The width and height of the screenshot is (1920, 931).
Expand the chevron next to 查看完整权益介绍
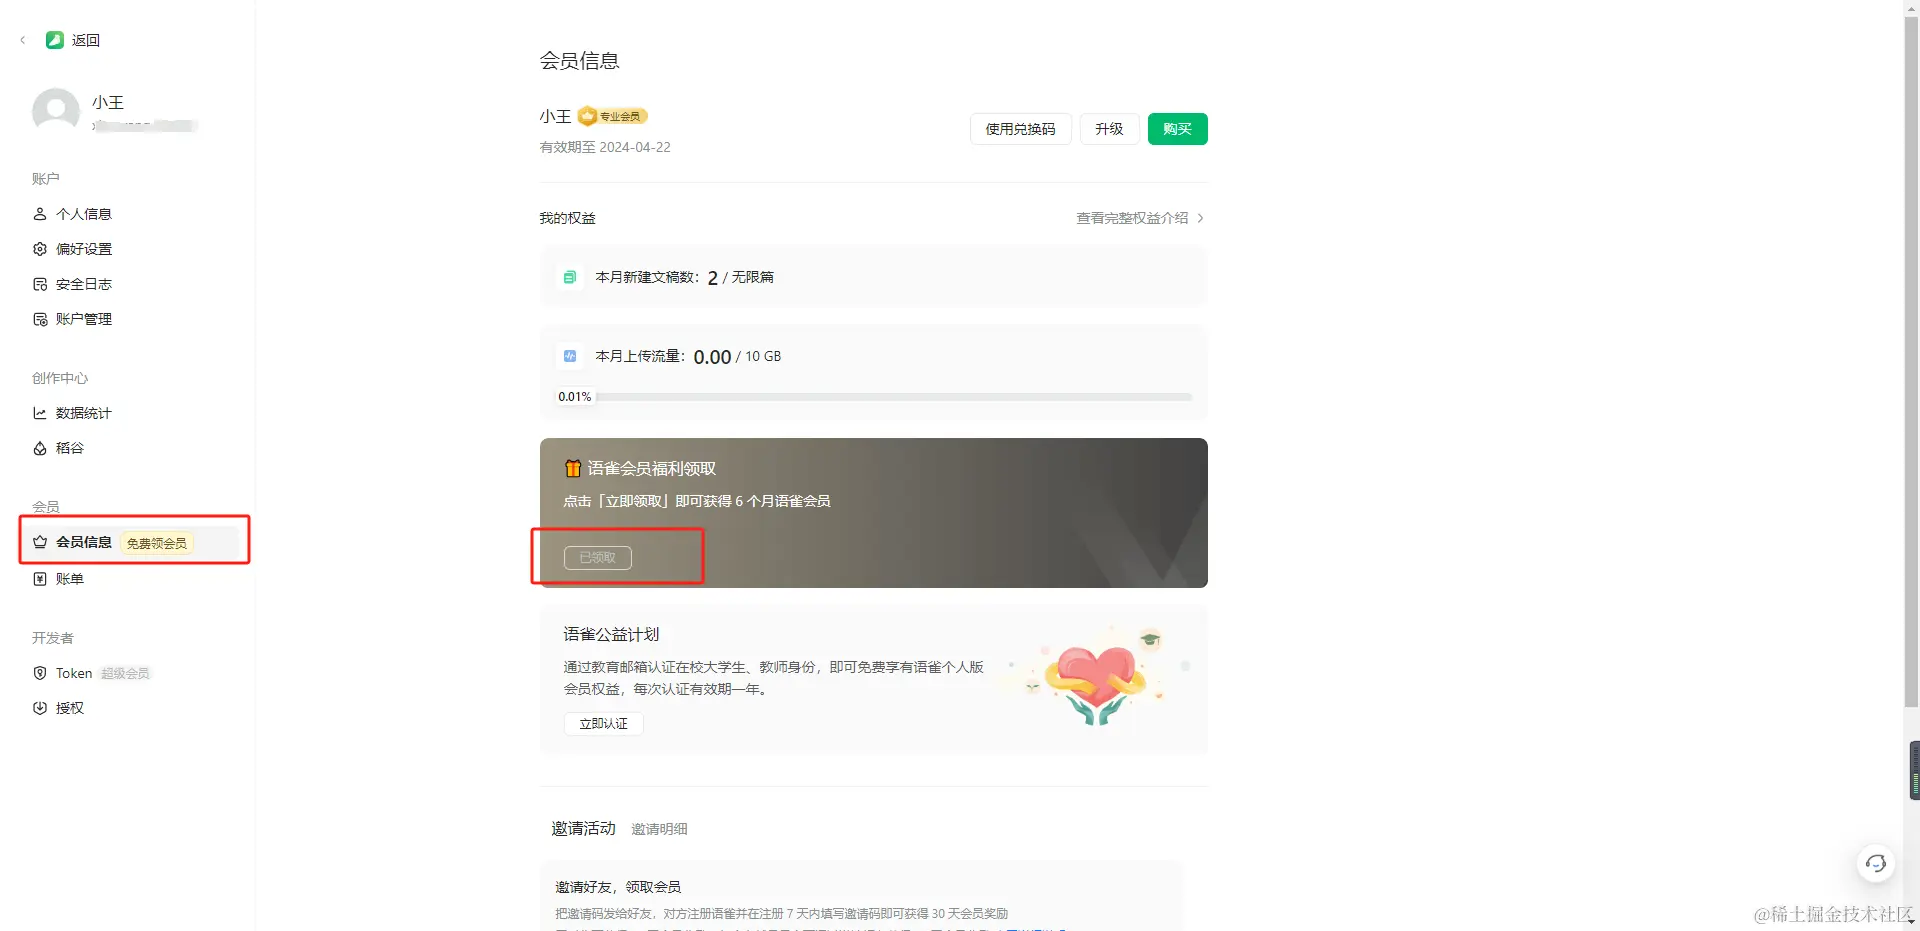[x=1200, y=218]
